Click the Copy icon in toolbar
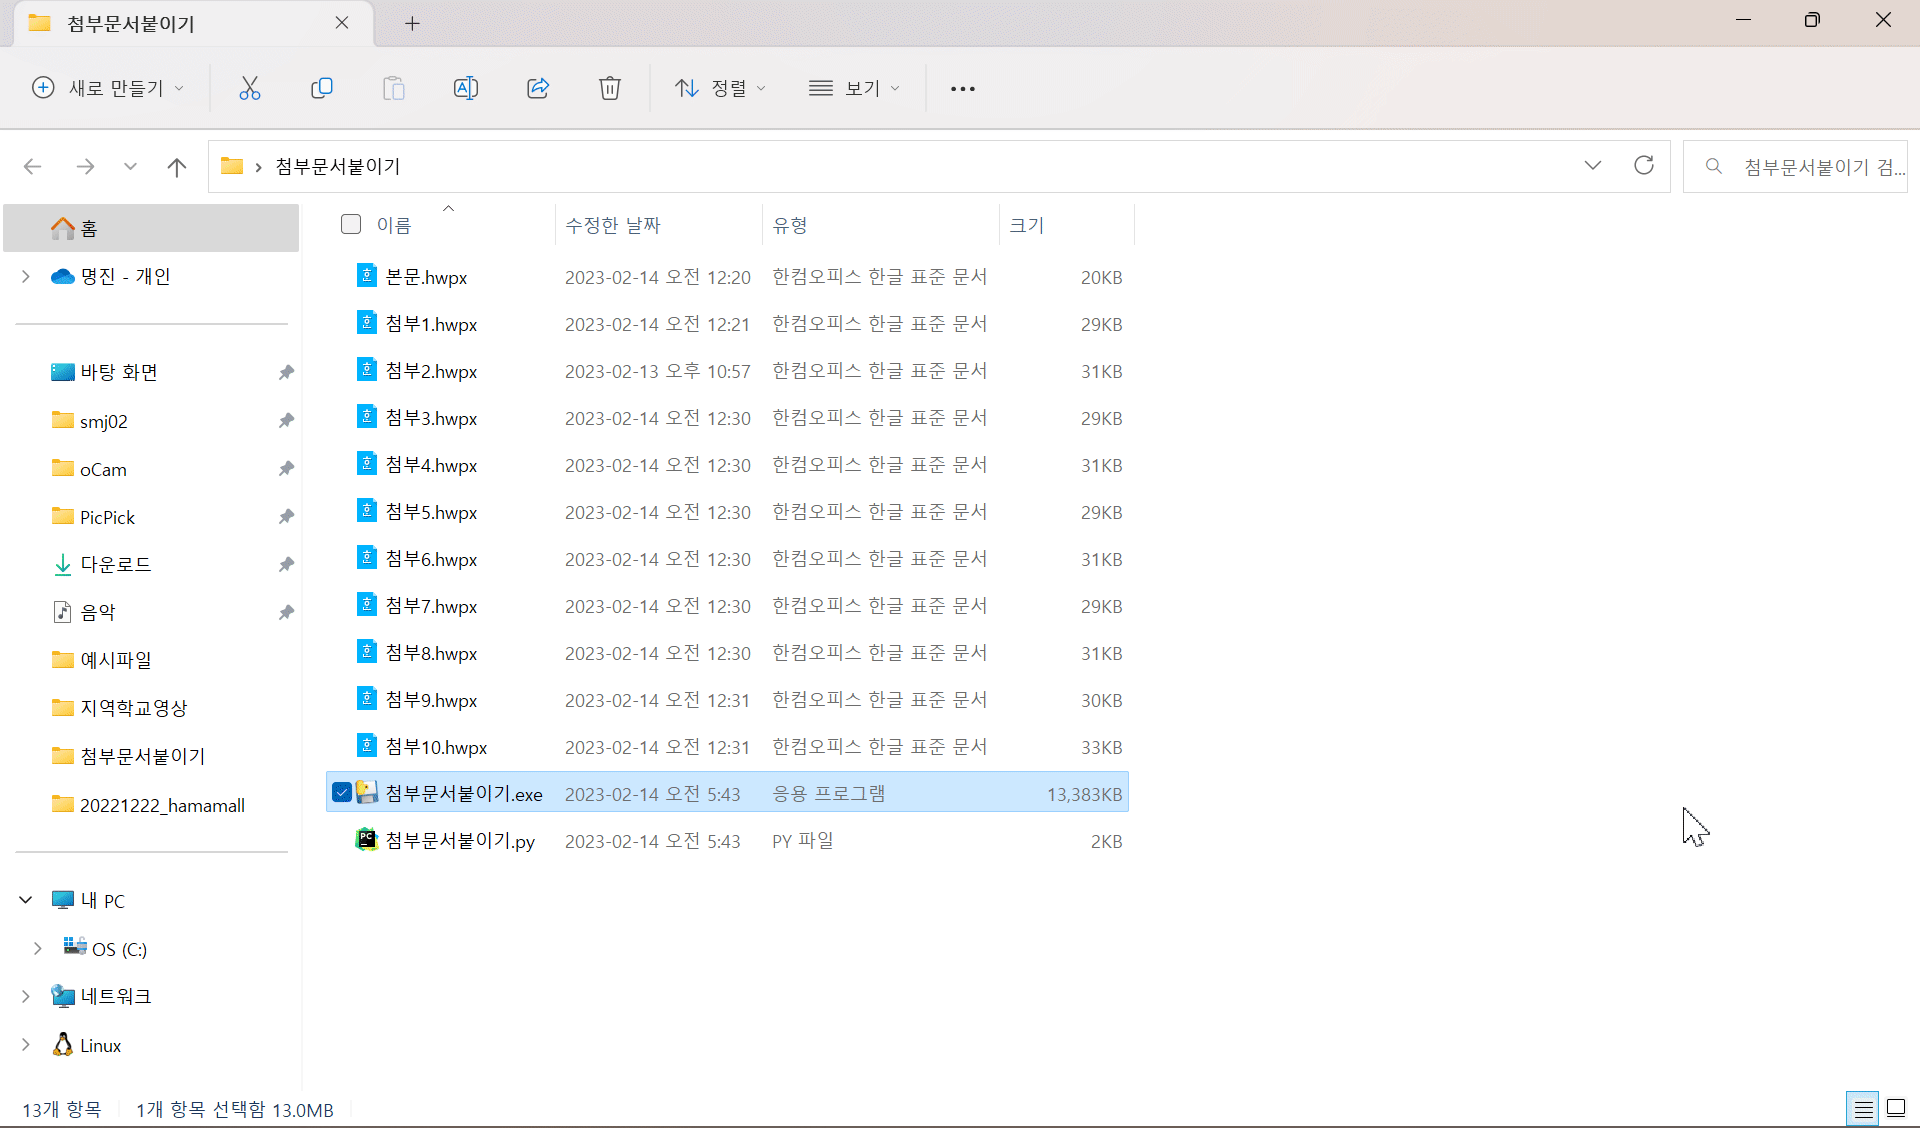The height and width of the screenshot is (1128, 1920). click(322, 88)
